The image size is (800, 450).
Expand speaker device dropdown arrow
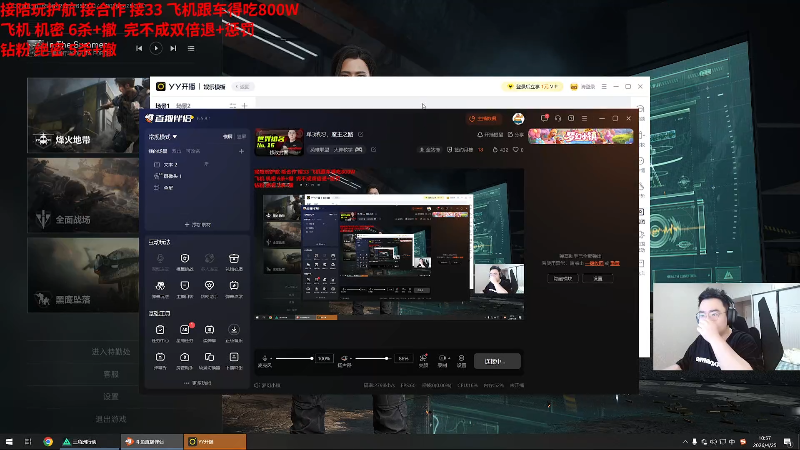click(x=351, y=359)
